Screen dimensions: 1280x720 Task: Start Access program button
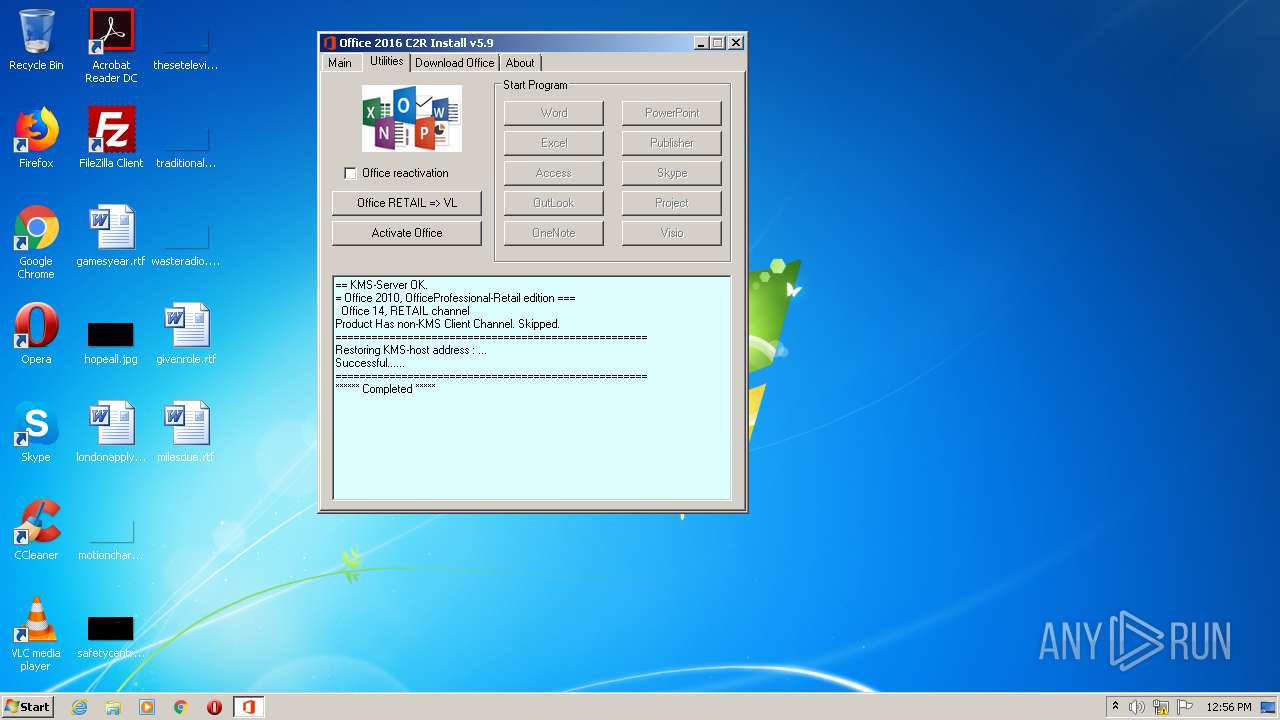point(554,173)
